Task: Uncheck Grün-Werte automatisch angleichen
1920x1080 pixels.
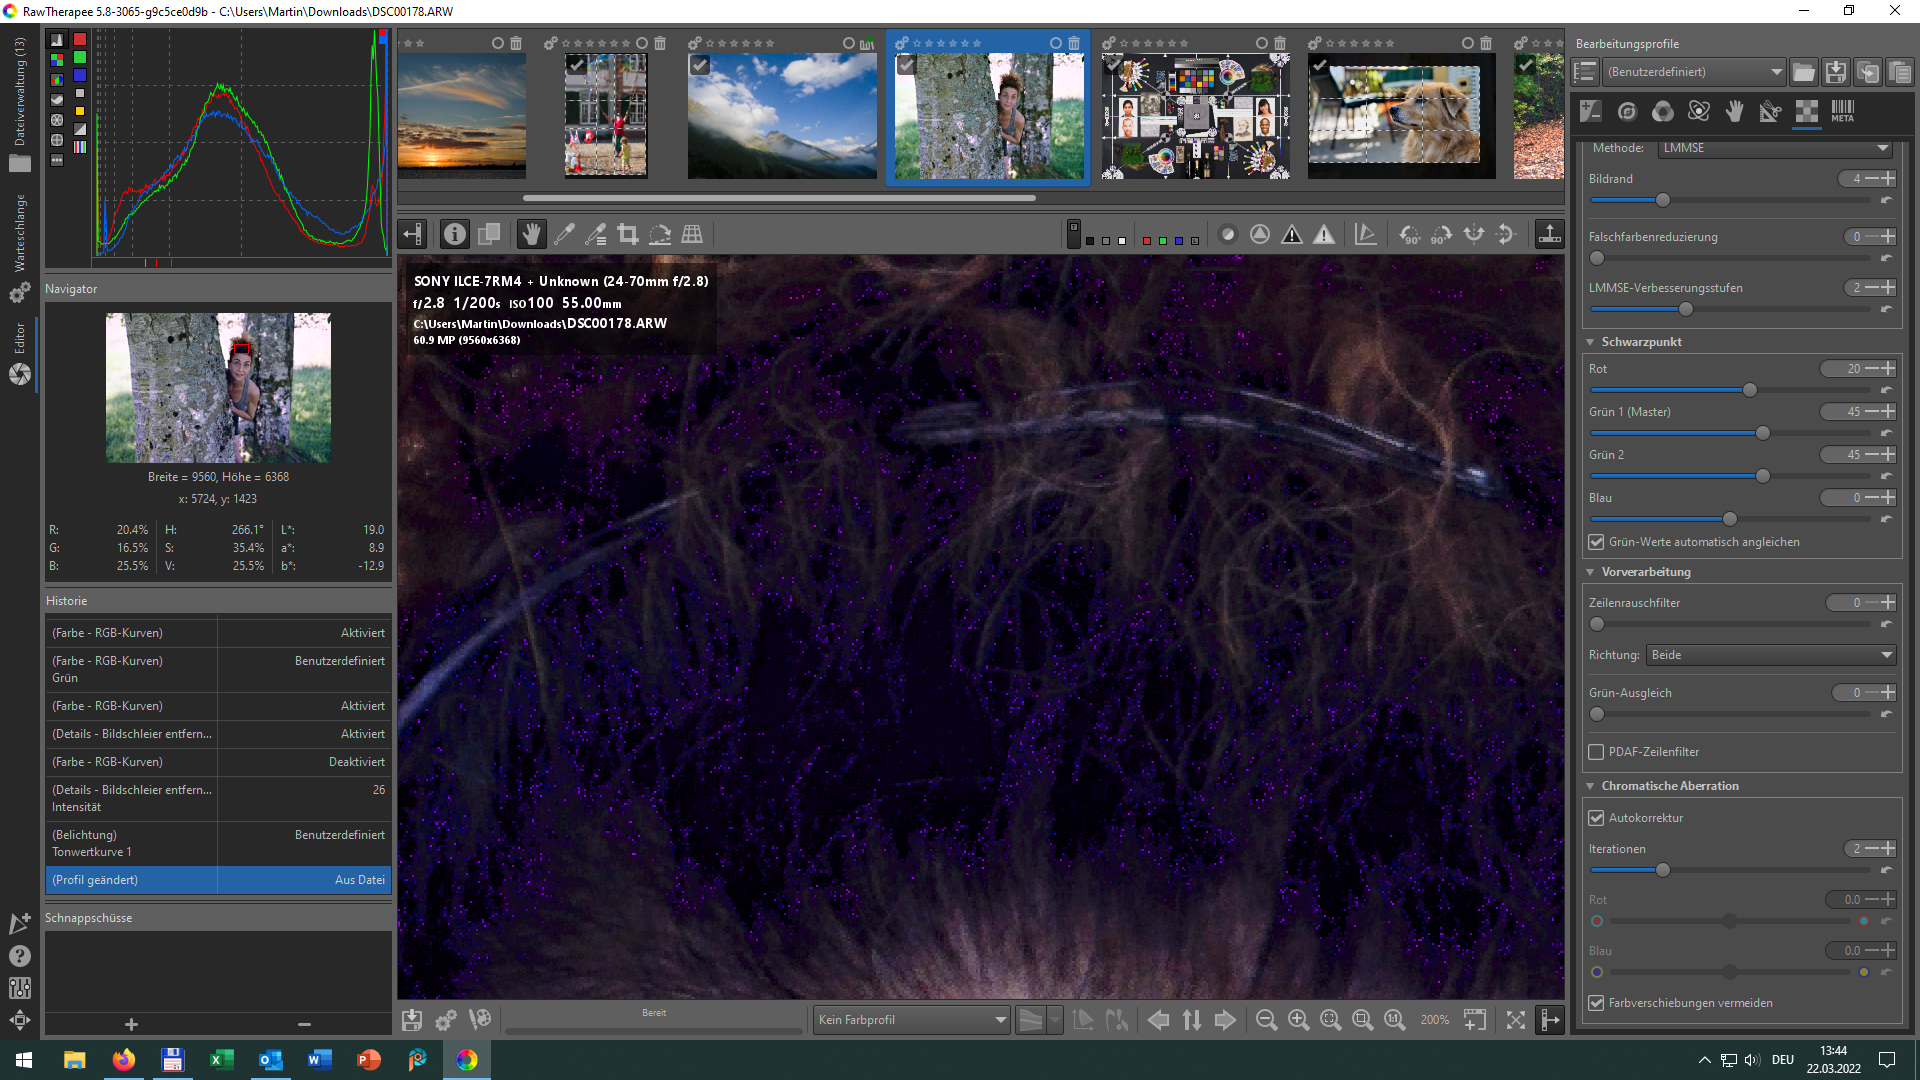Action: [1596, 542]
